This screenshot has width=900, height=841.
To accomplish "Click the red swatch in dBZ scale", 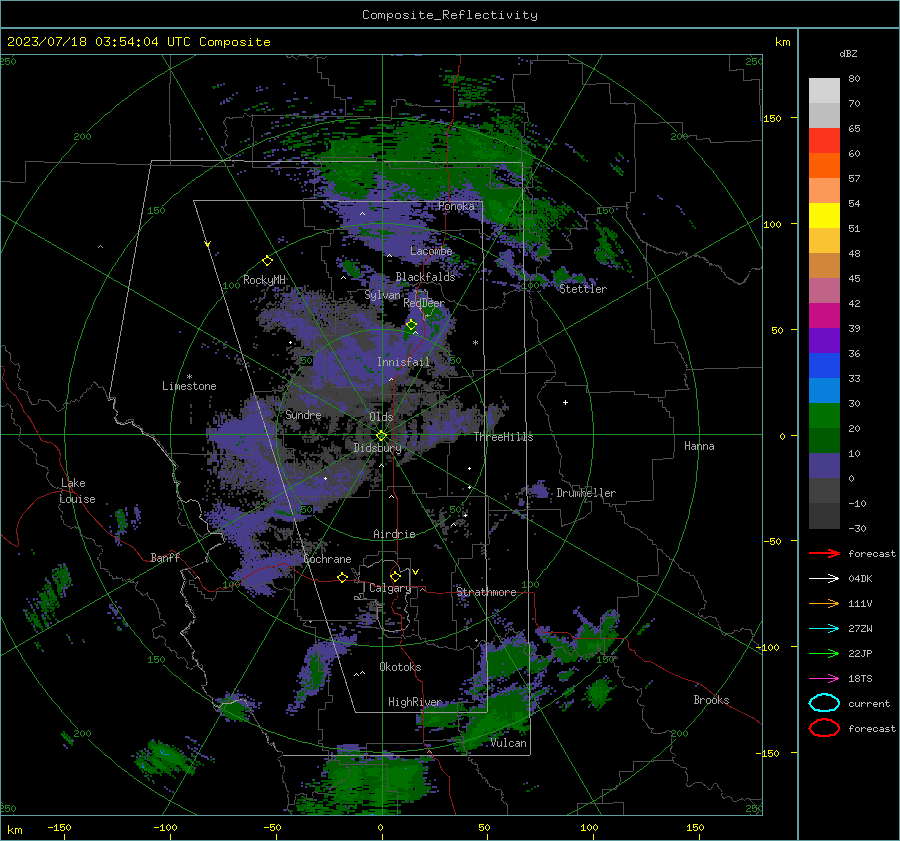I will [824, 141].
